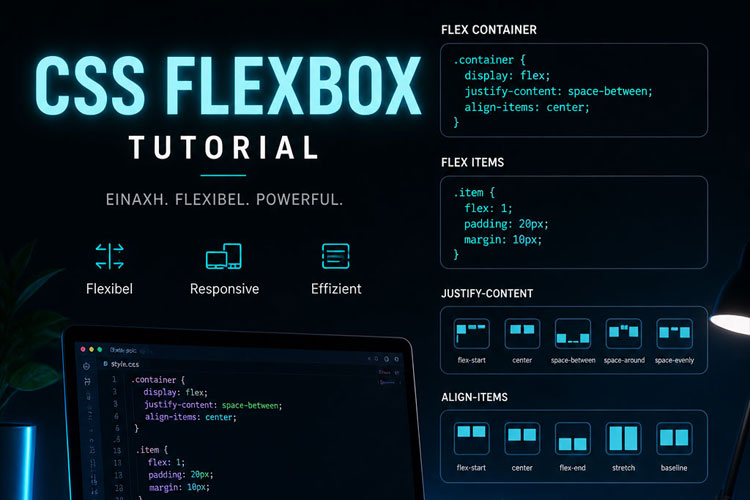Click the Responsive devices icon
This screenshot has height=500, width=750.
pyautogui.click(x=224, y=256)
